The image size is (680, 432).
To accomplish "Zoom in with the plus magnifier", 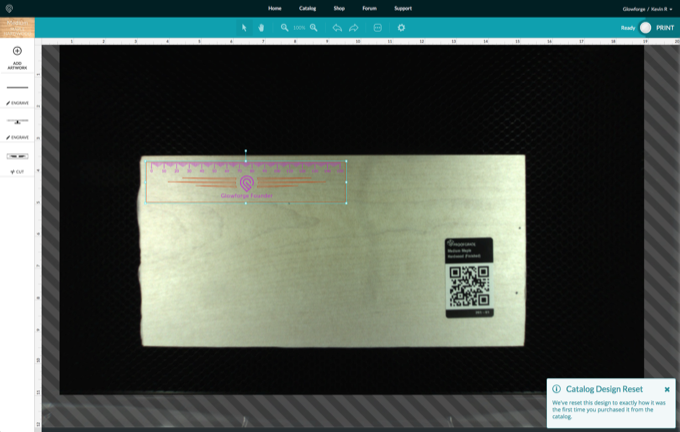I will click(x=314, y=28).
